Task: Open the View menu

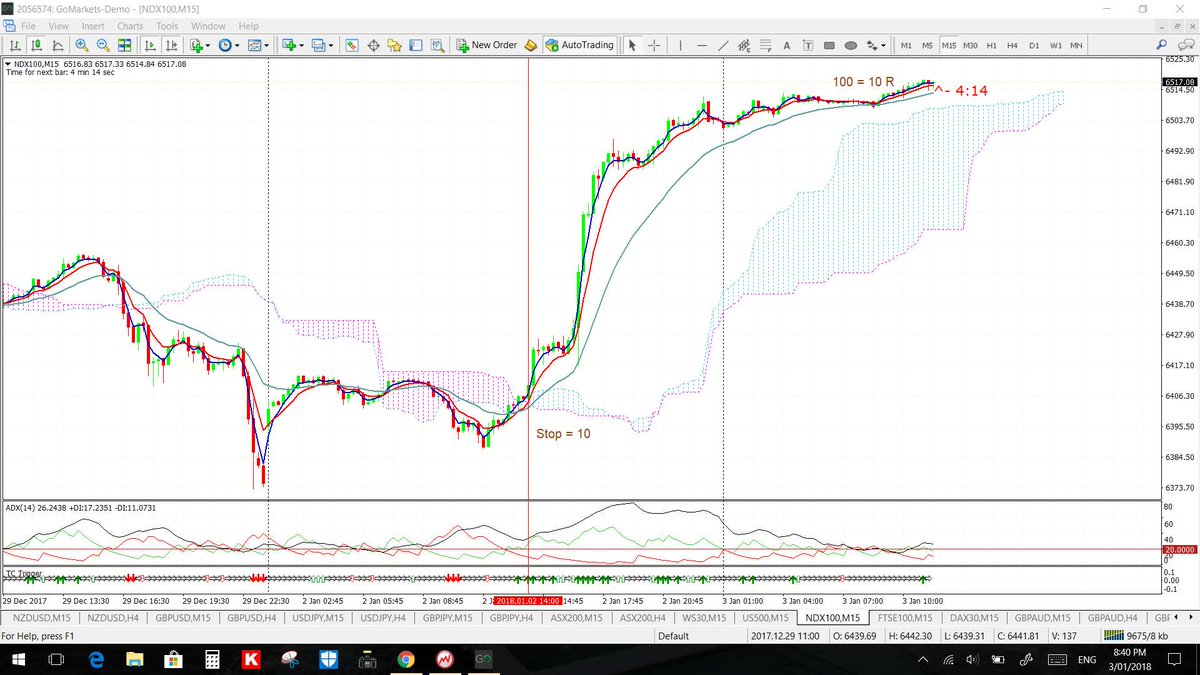Action: point(59,26)
